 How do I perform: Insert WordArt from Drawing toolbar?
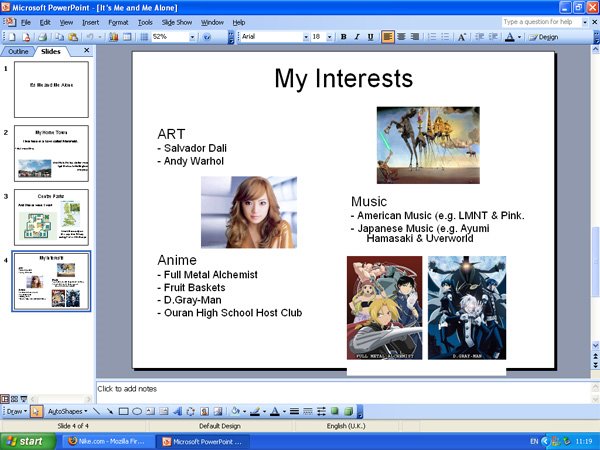(178, 411)
